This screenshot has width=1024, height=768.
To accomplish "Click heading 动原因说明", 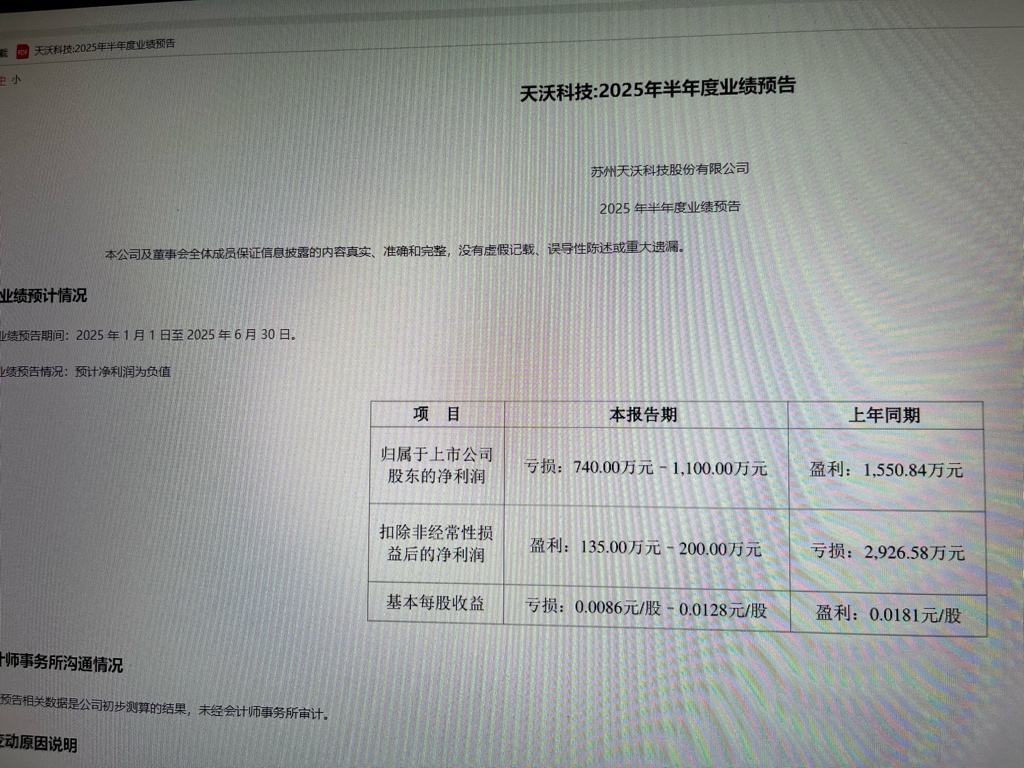I will coord(39,743).
